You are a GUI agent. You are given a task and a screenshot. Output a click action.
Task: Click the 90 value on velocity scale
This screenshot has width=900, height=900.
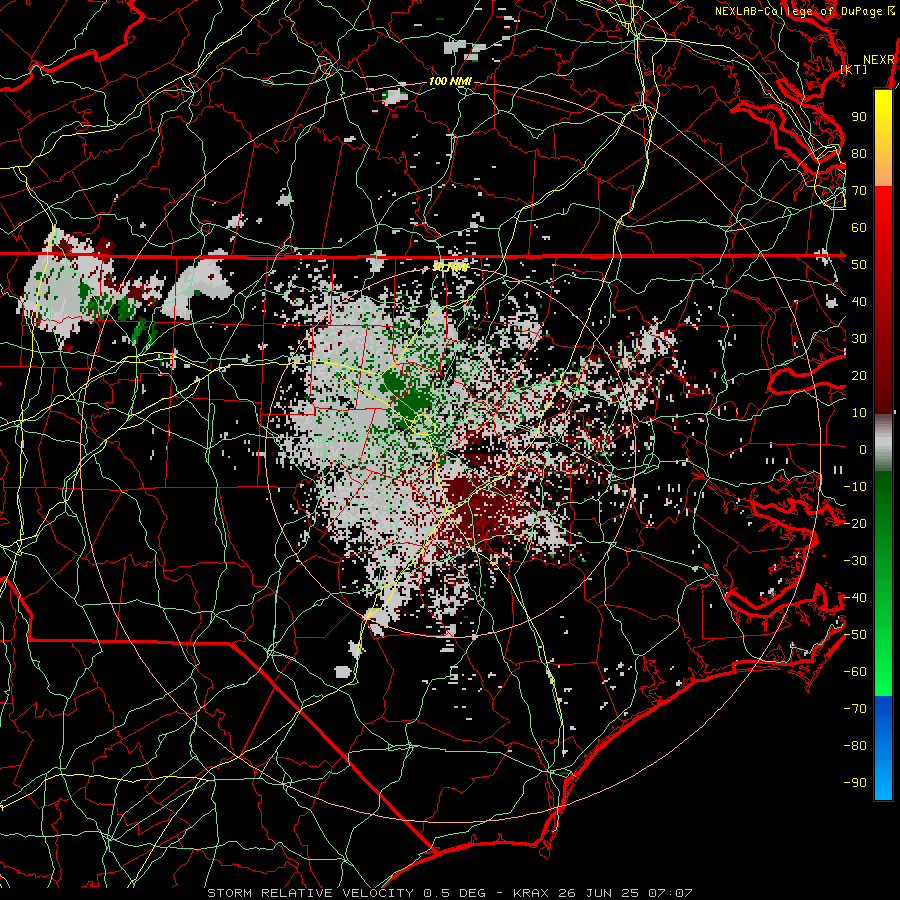pos(859,117)
